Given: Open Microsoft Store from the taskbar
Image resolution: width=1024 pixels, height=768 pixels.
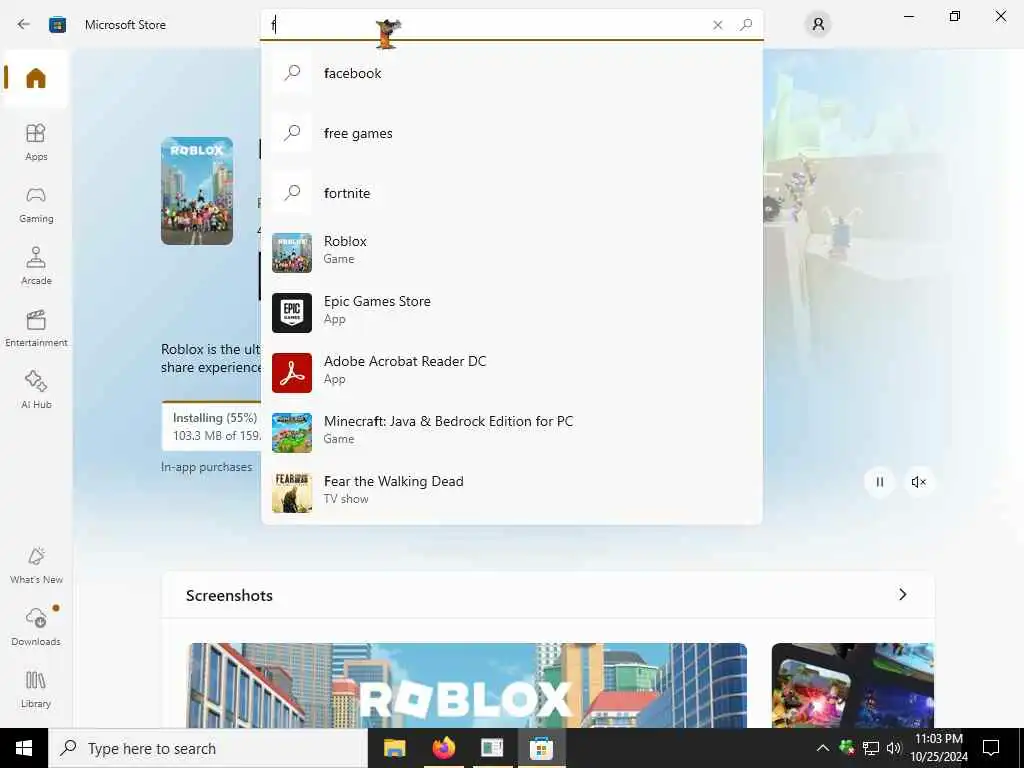Looking at the screenshot, I should [x=541, y=748].
